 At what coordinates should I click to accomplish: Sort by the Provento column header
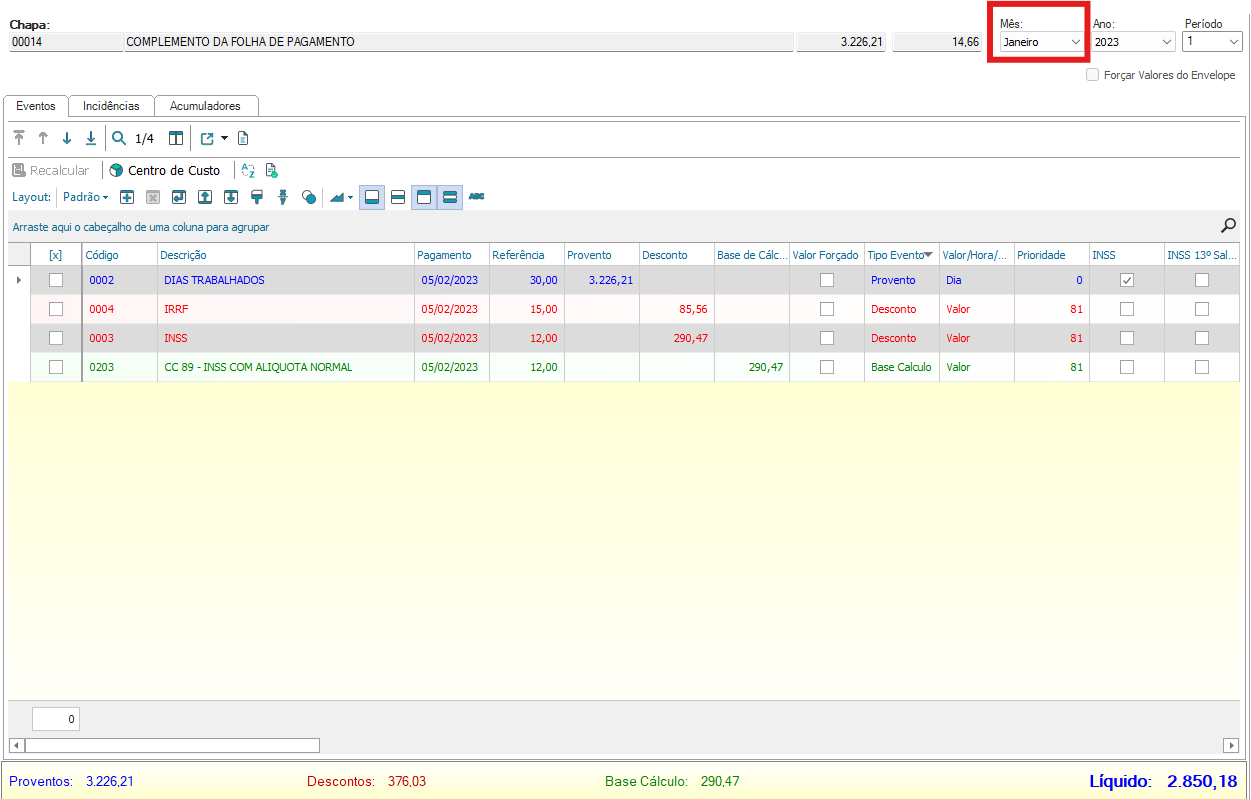[x=601, y=255]
